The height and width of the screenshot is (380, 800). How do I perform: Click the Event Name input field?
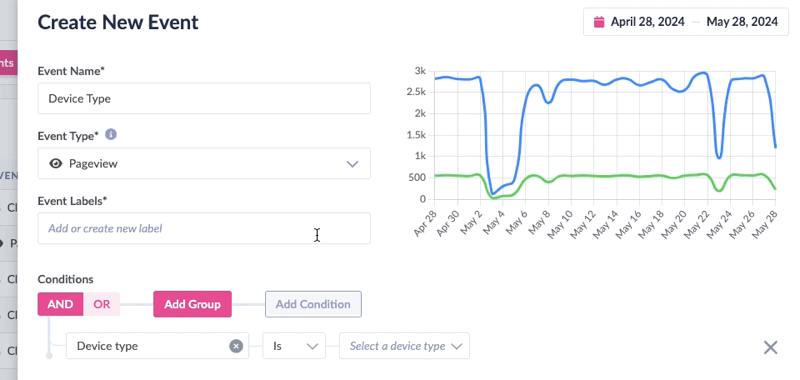tap(204, 98)
